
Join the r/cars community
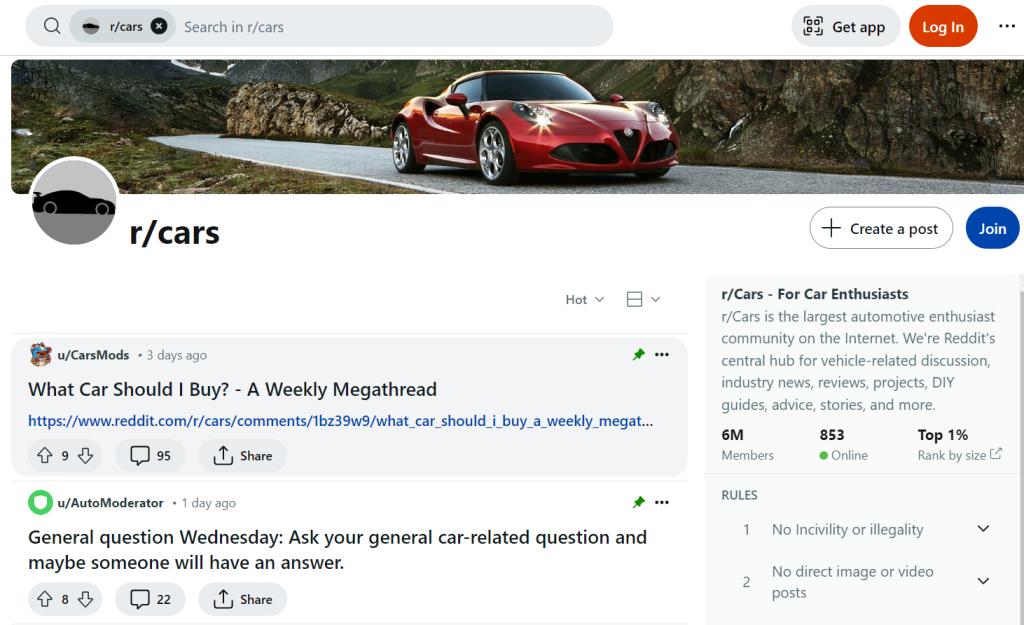[992, 229]
